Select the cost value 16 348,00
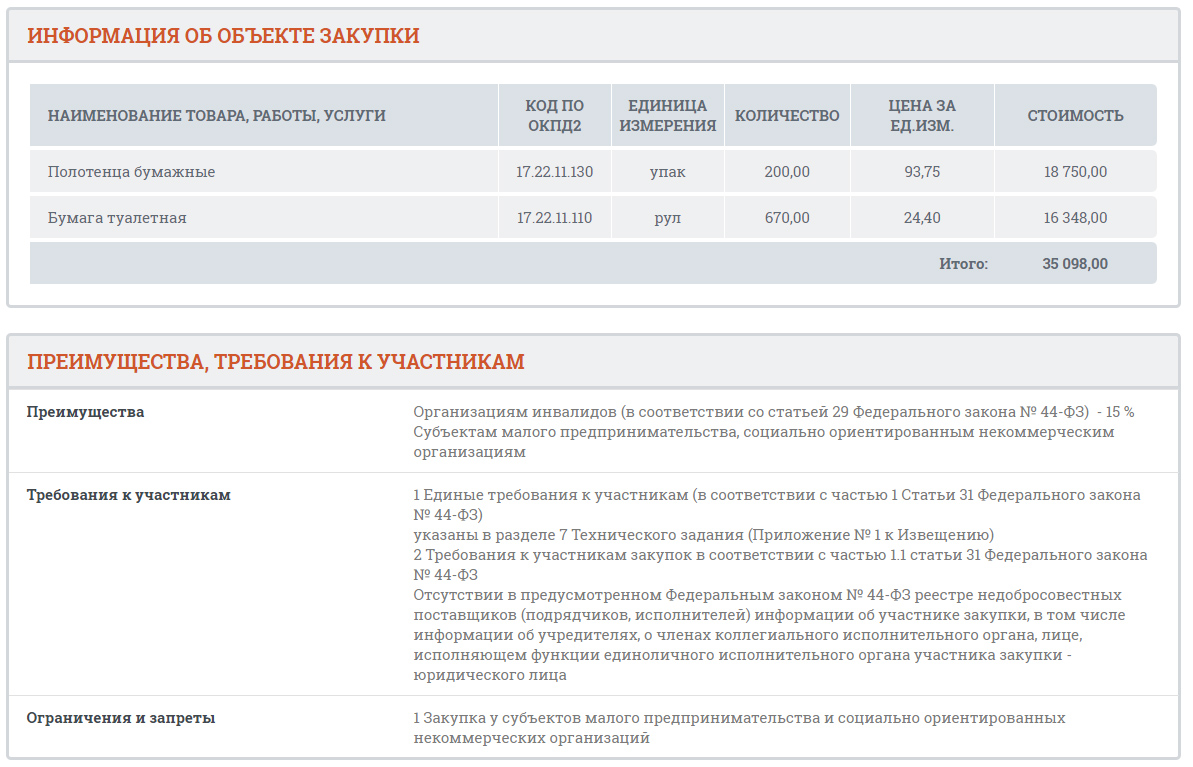The width and height of the screenshot is (1193, 767). point(1075,218)
